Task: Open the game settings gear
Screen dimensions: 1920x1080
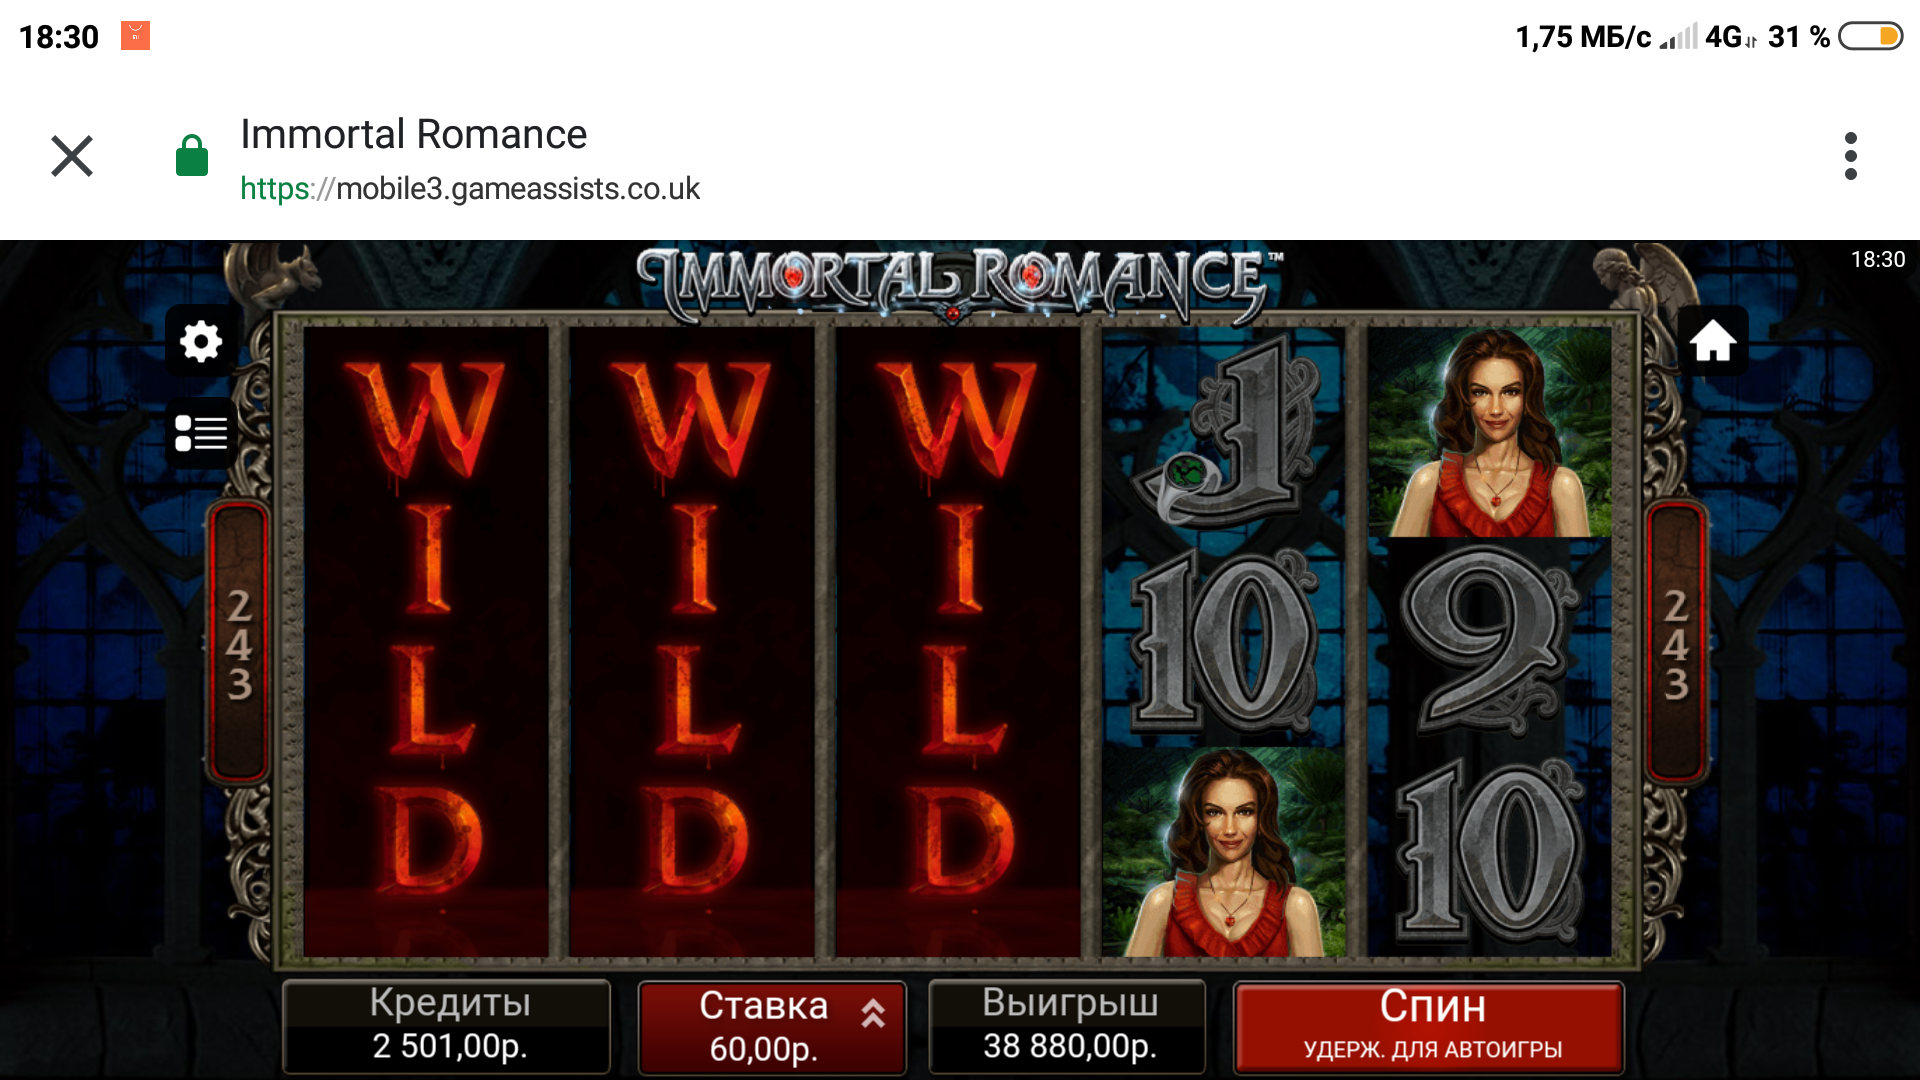Action: [x=201, y=341]
